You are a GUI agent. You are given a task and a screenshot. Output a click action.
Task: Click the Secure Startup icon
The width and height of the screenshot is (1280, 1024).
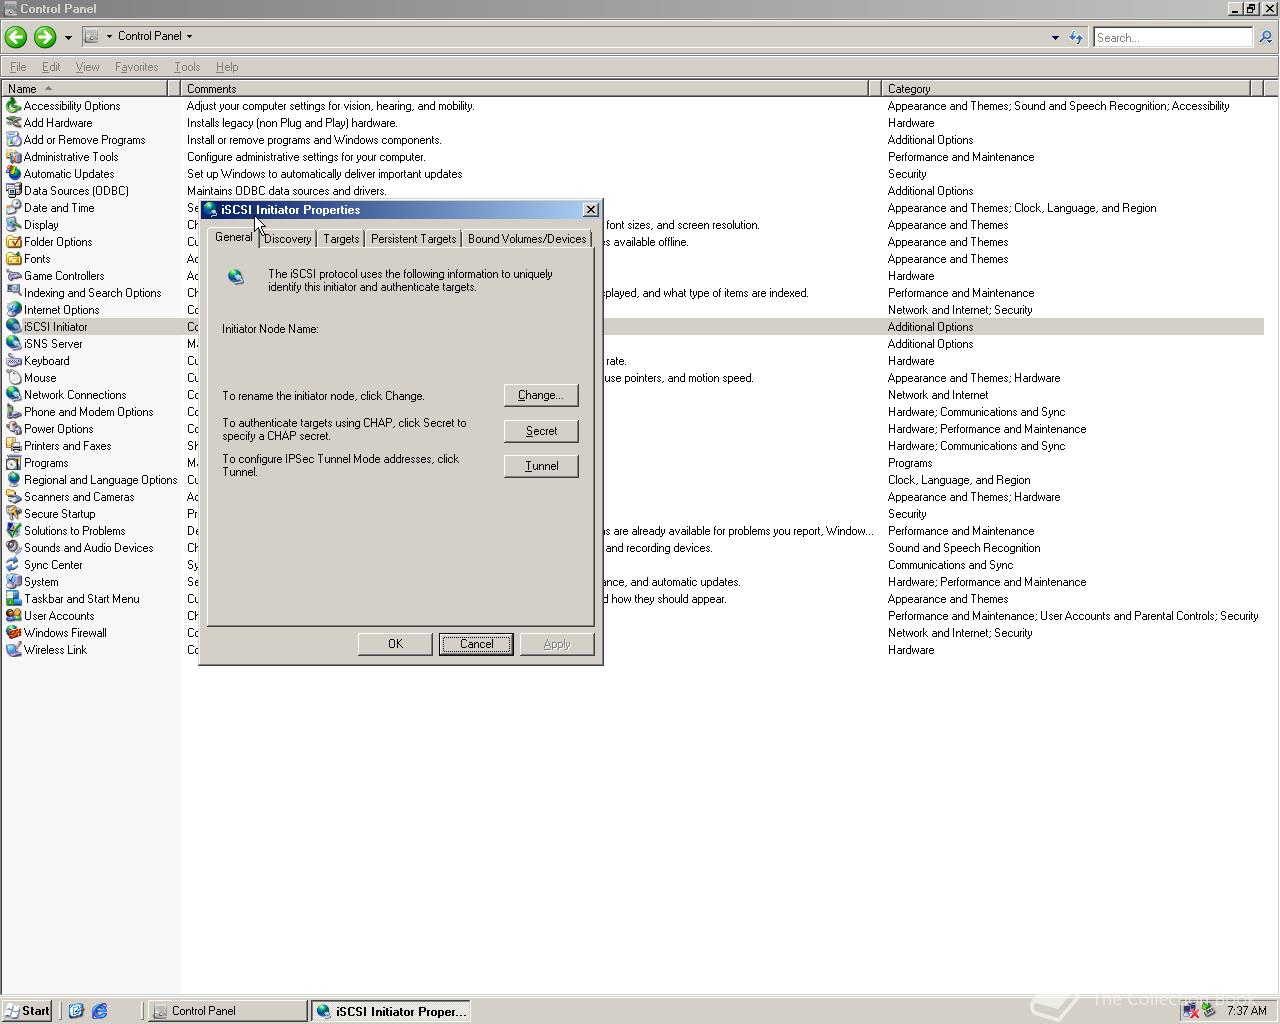[13, 514]
